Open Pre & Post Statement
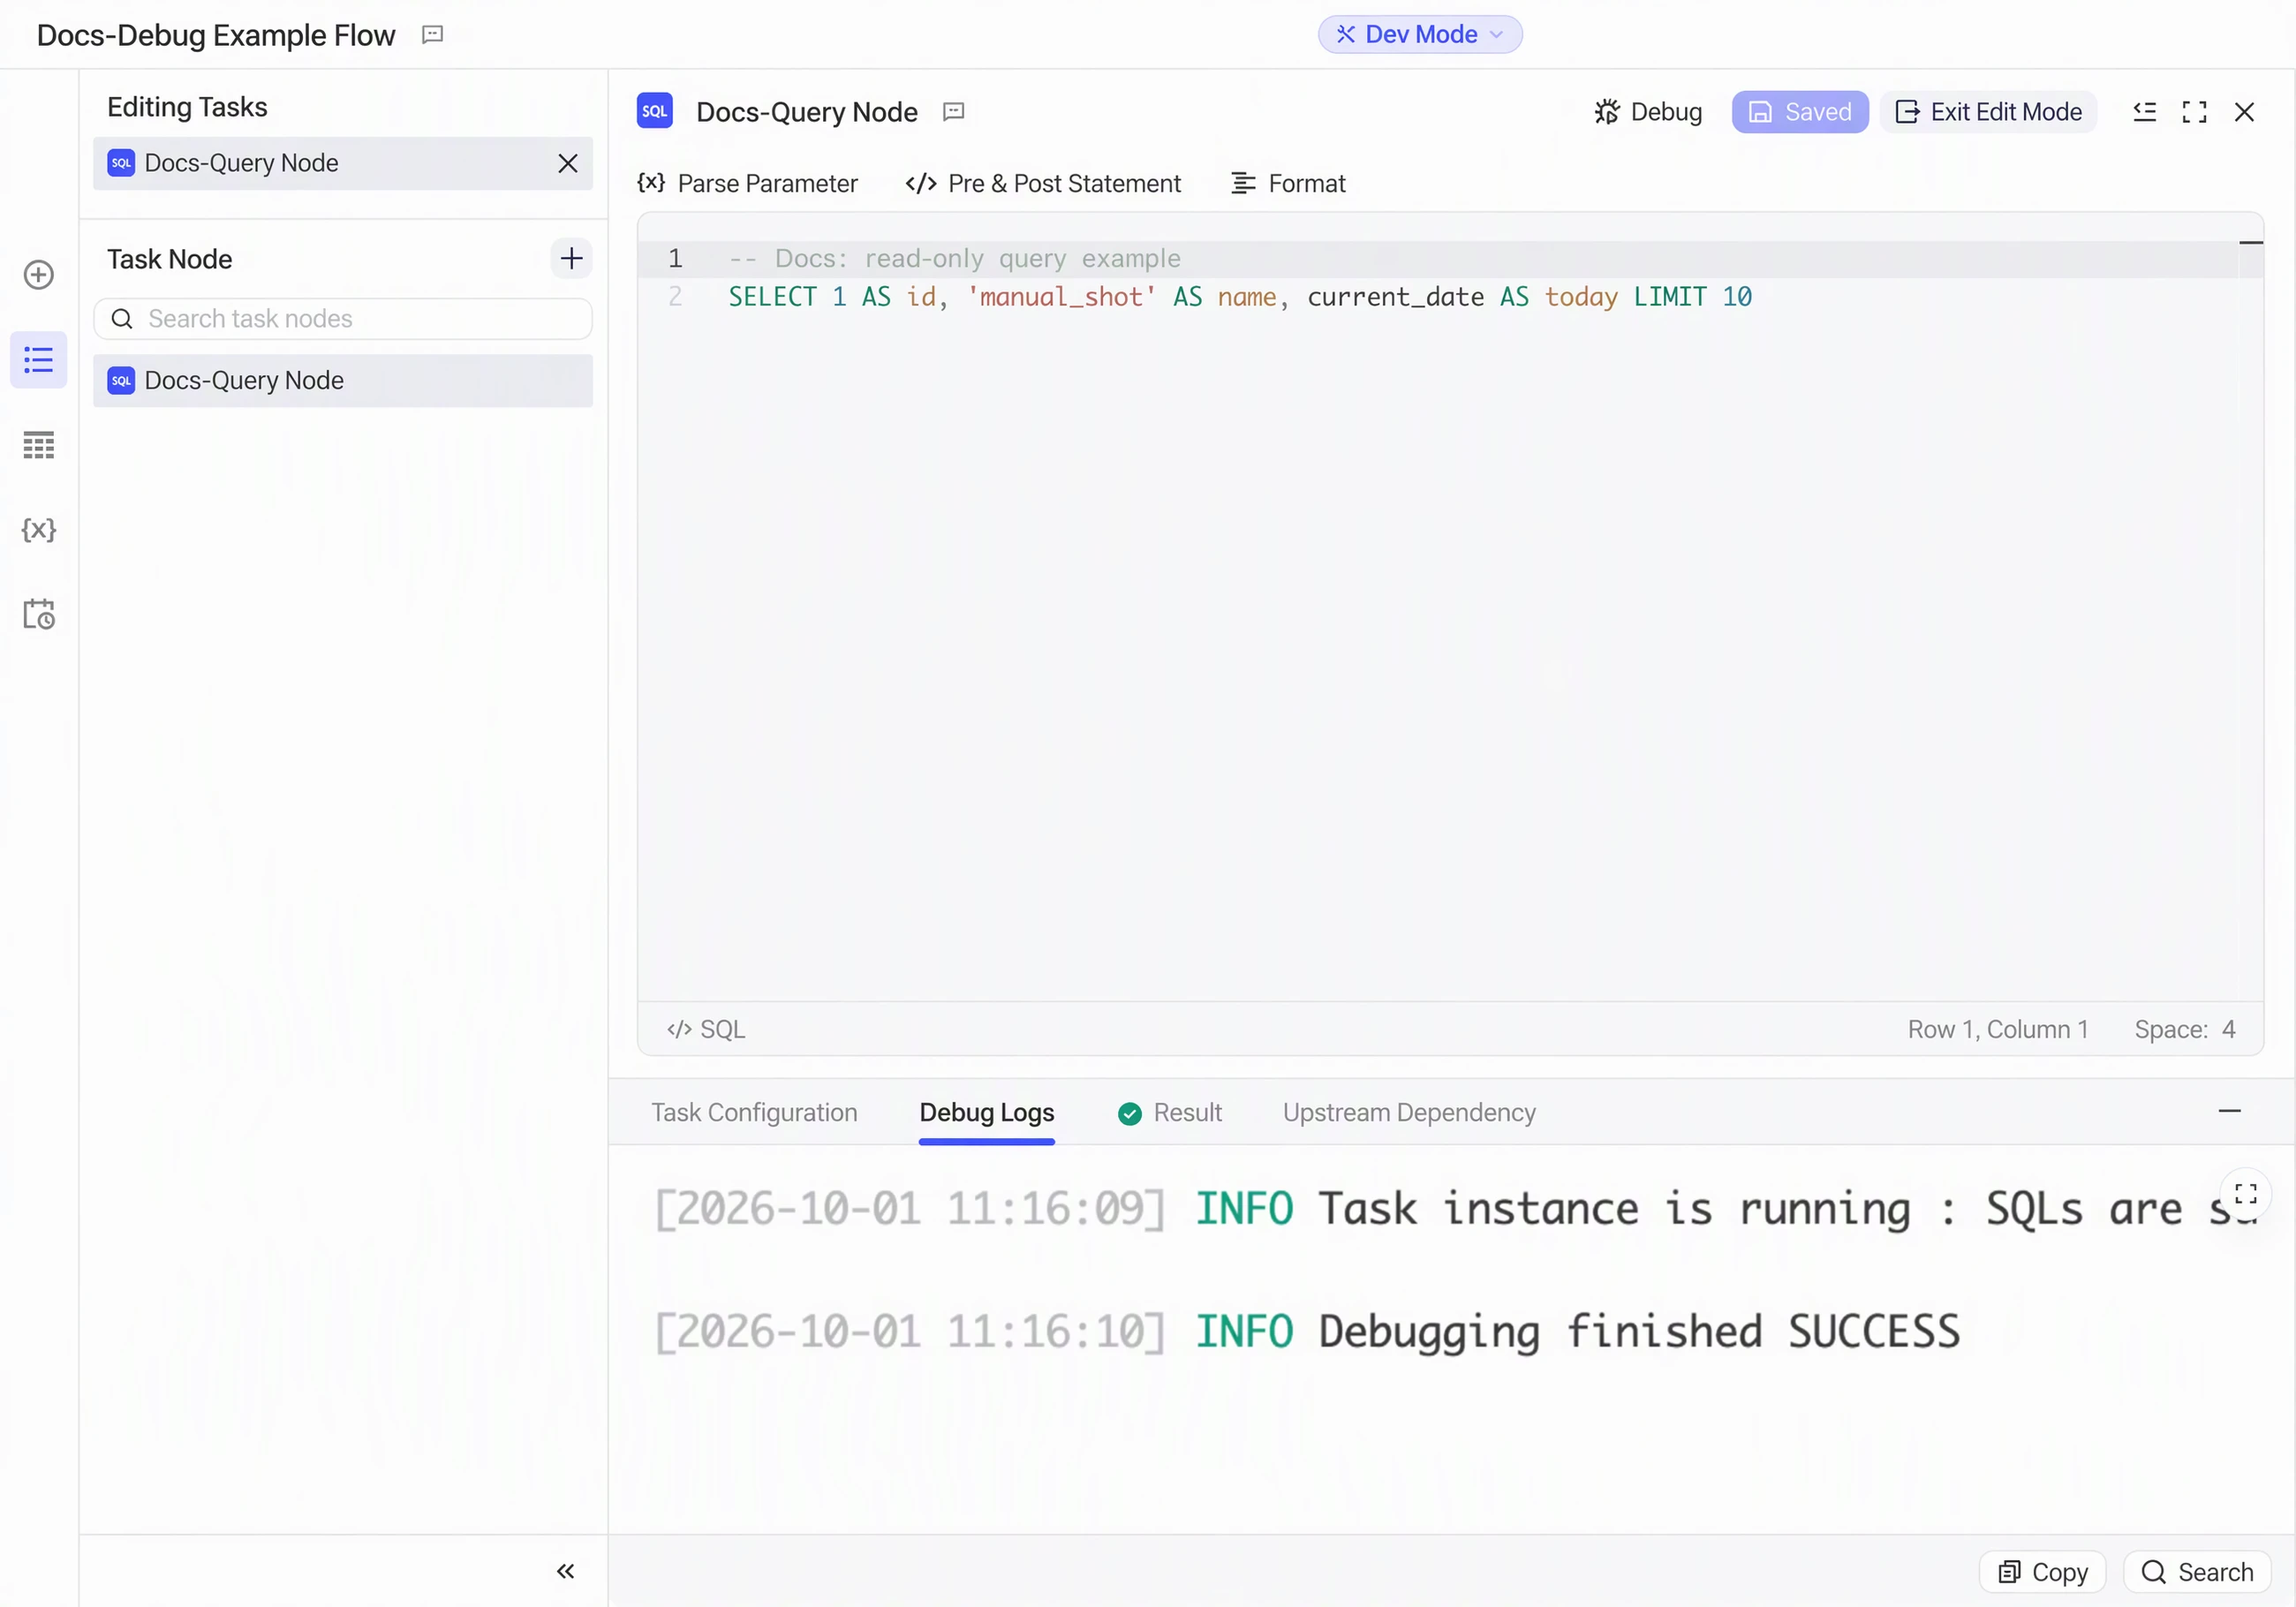Image resolution: width=2296 pixels, height=1607 pixels. tap(1043, 184)
